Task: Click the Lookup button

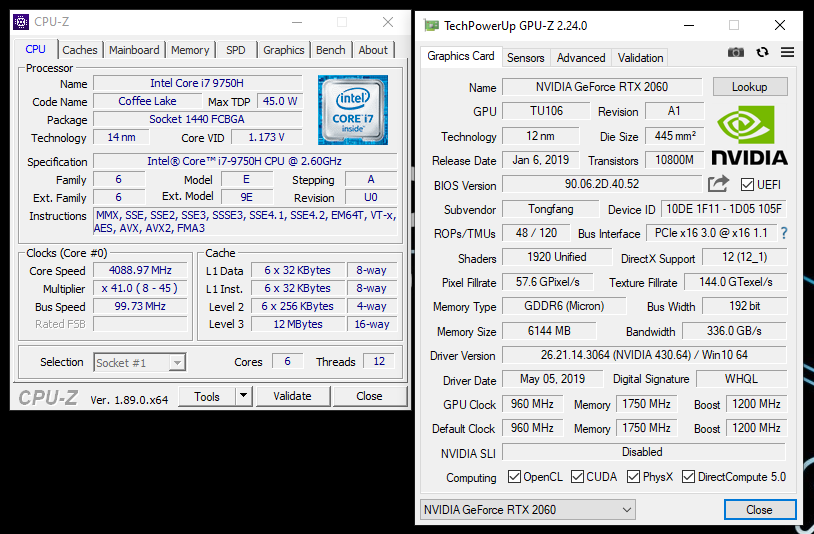Action: point(749,87)
